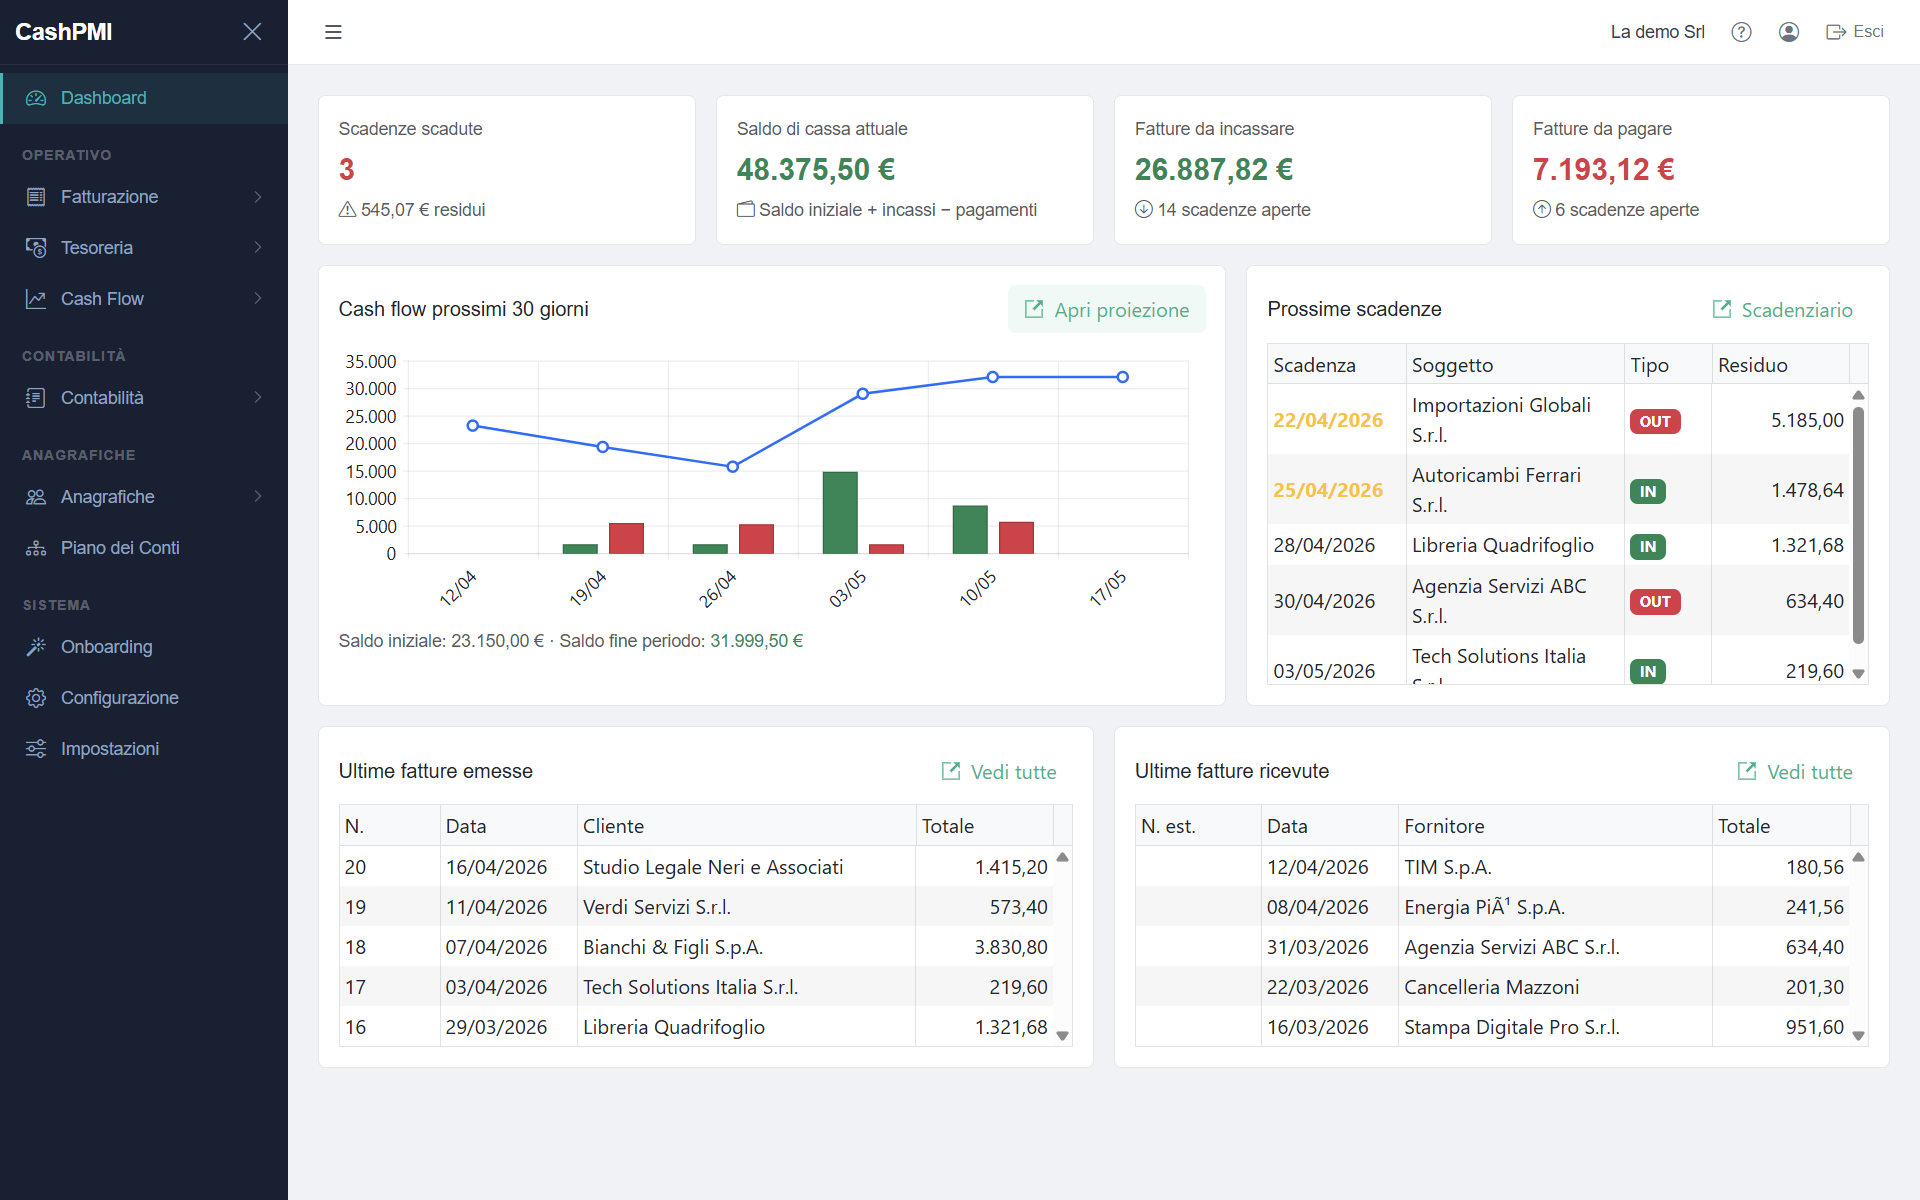Select the Studio Legale Neri e Associati row
This screenshot has width=1920, height=1200.
pos(696,867)
